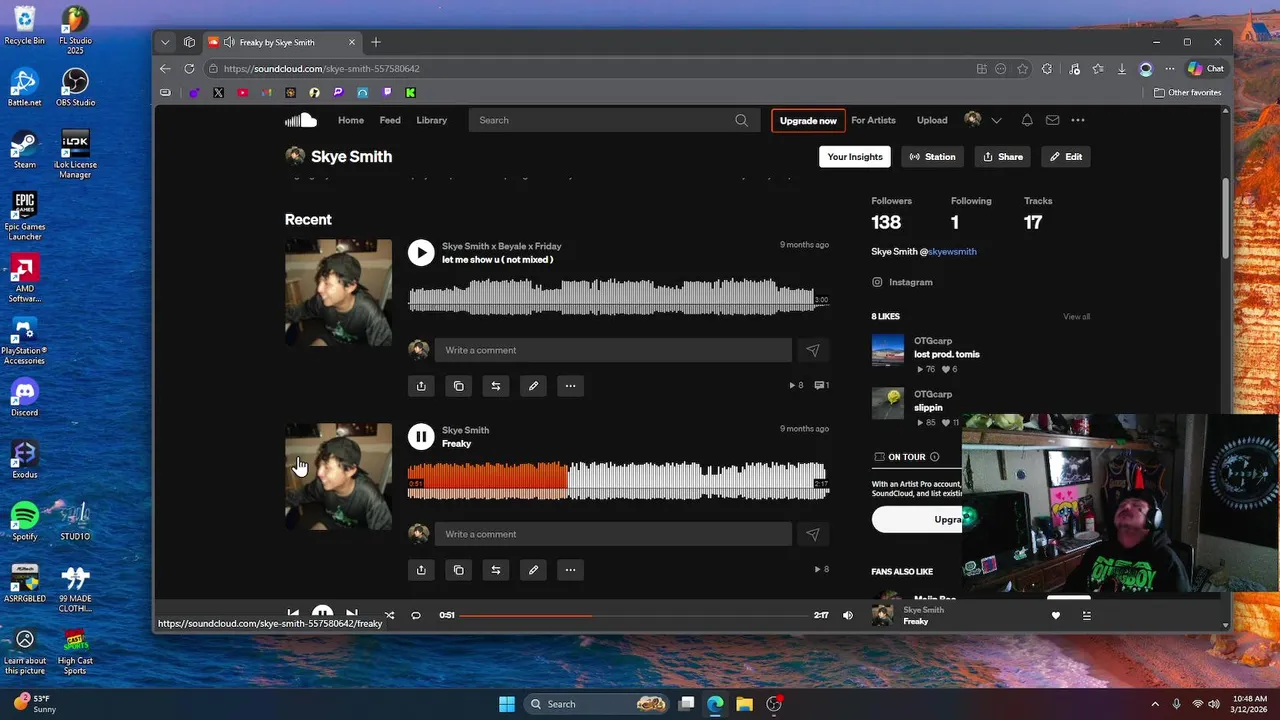Open Your Insights

[x=855, y=157]
